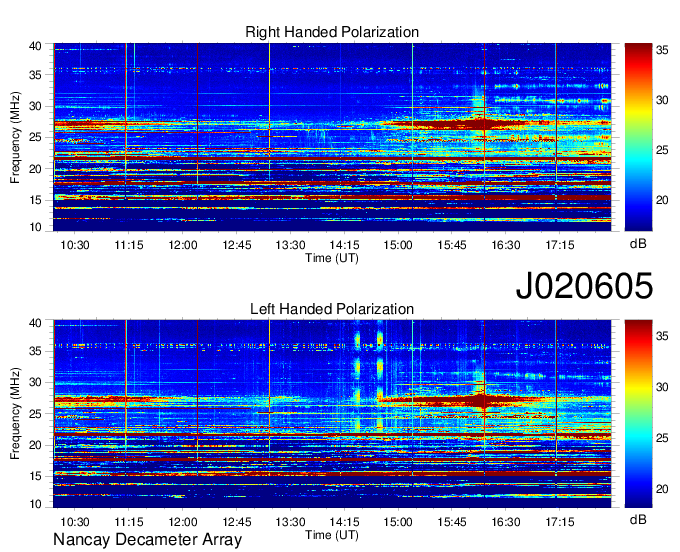Click the top plot's 'Frequency (MHz)' axis label
This screenshot has width=680, height=552.
point(15,137)
